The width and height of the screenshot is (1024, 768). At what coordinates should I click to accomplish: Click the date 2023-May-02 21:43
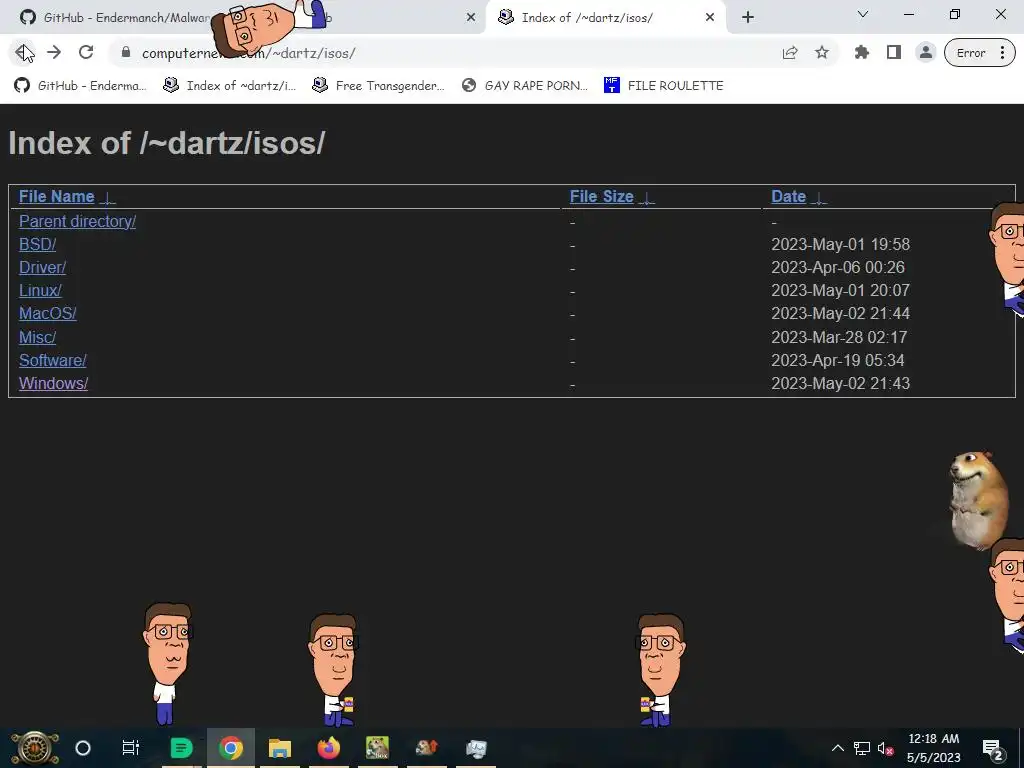pos(840,383)
